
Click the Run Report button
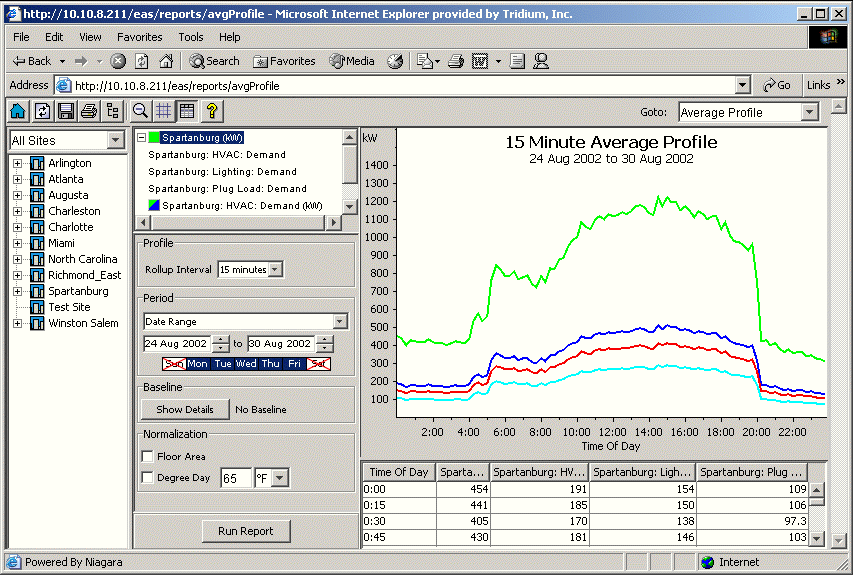pos(245,531)
